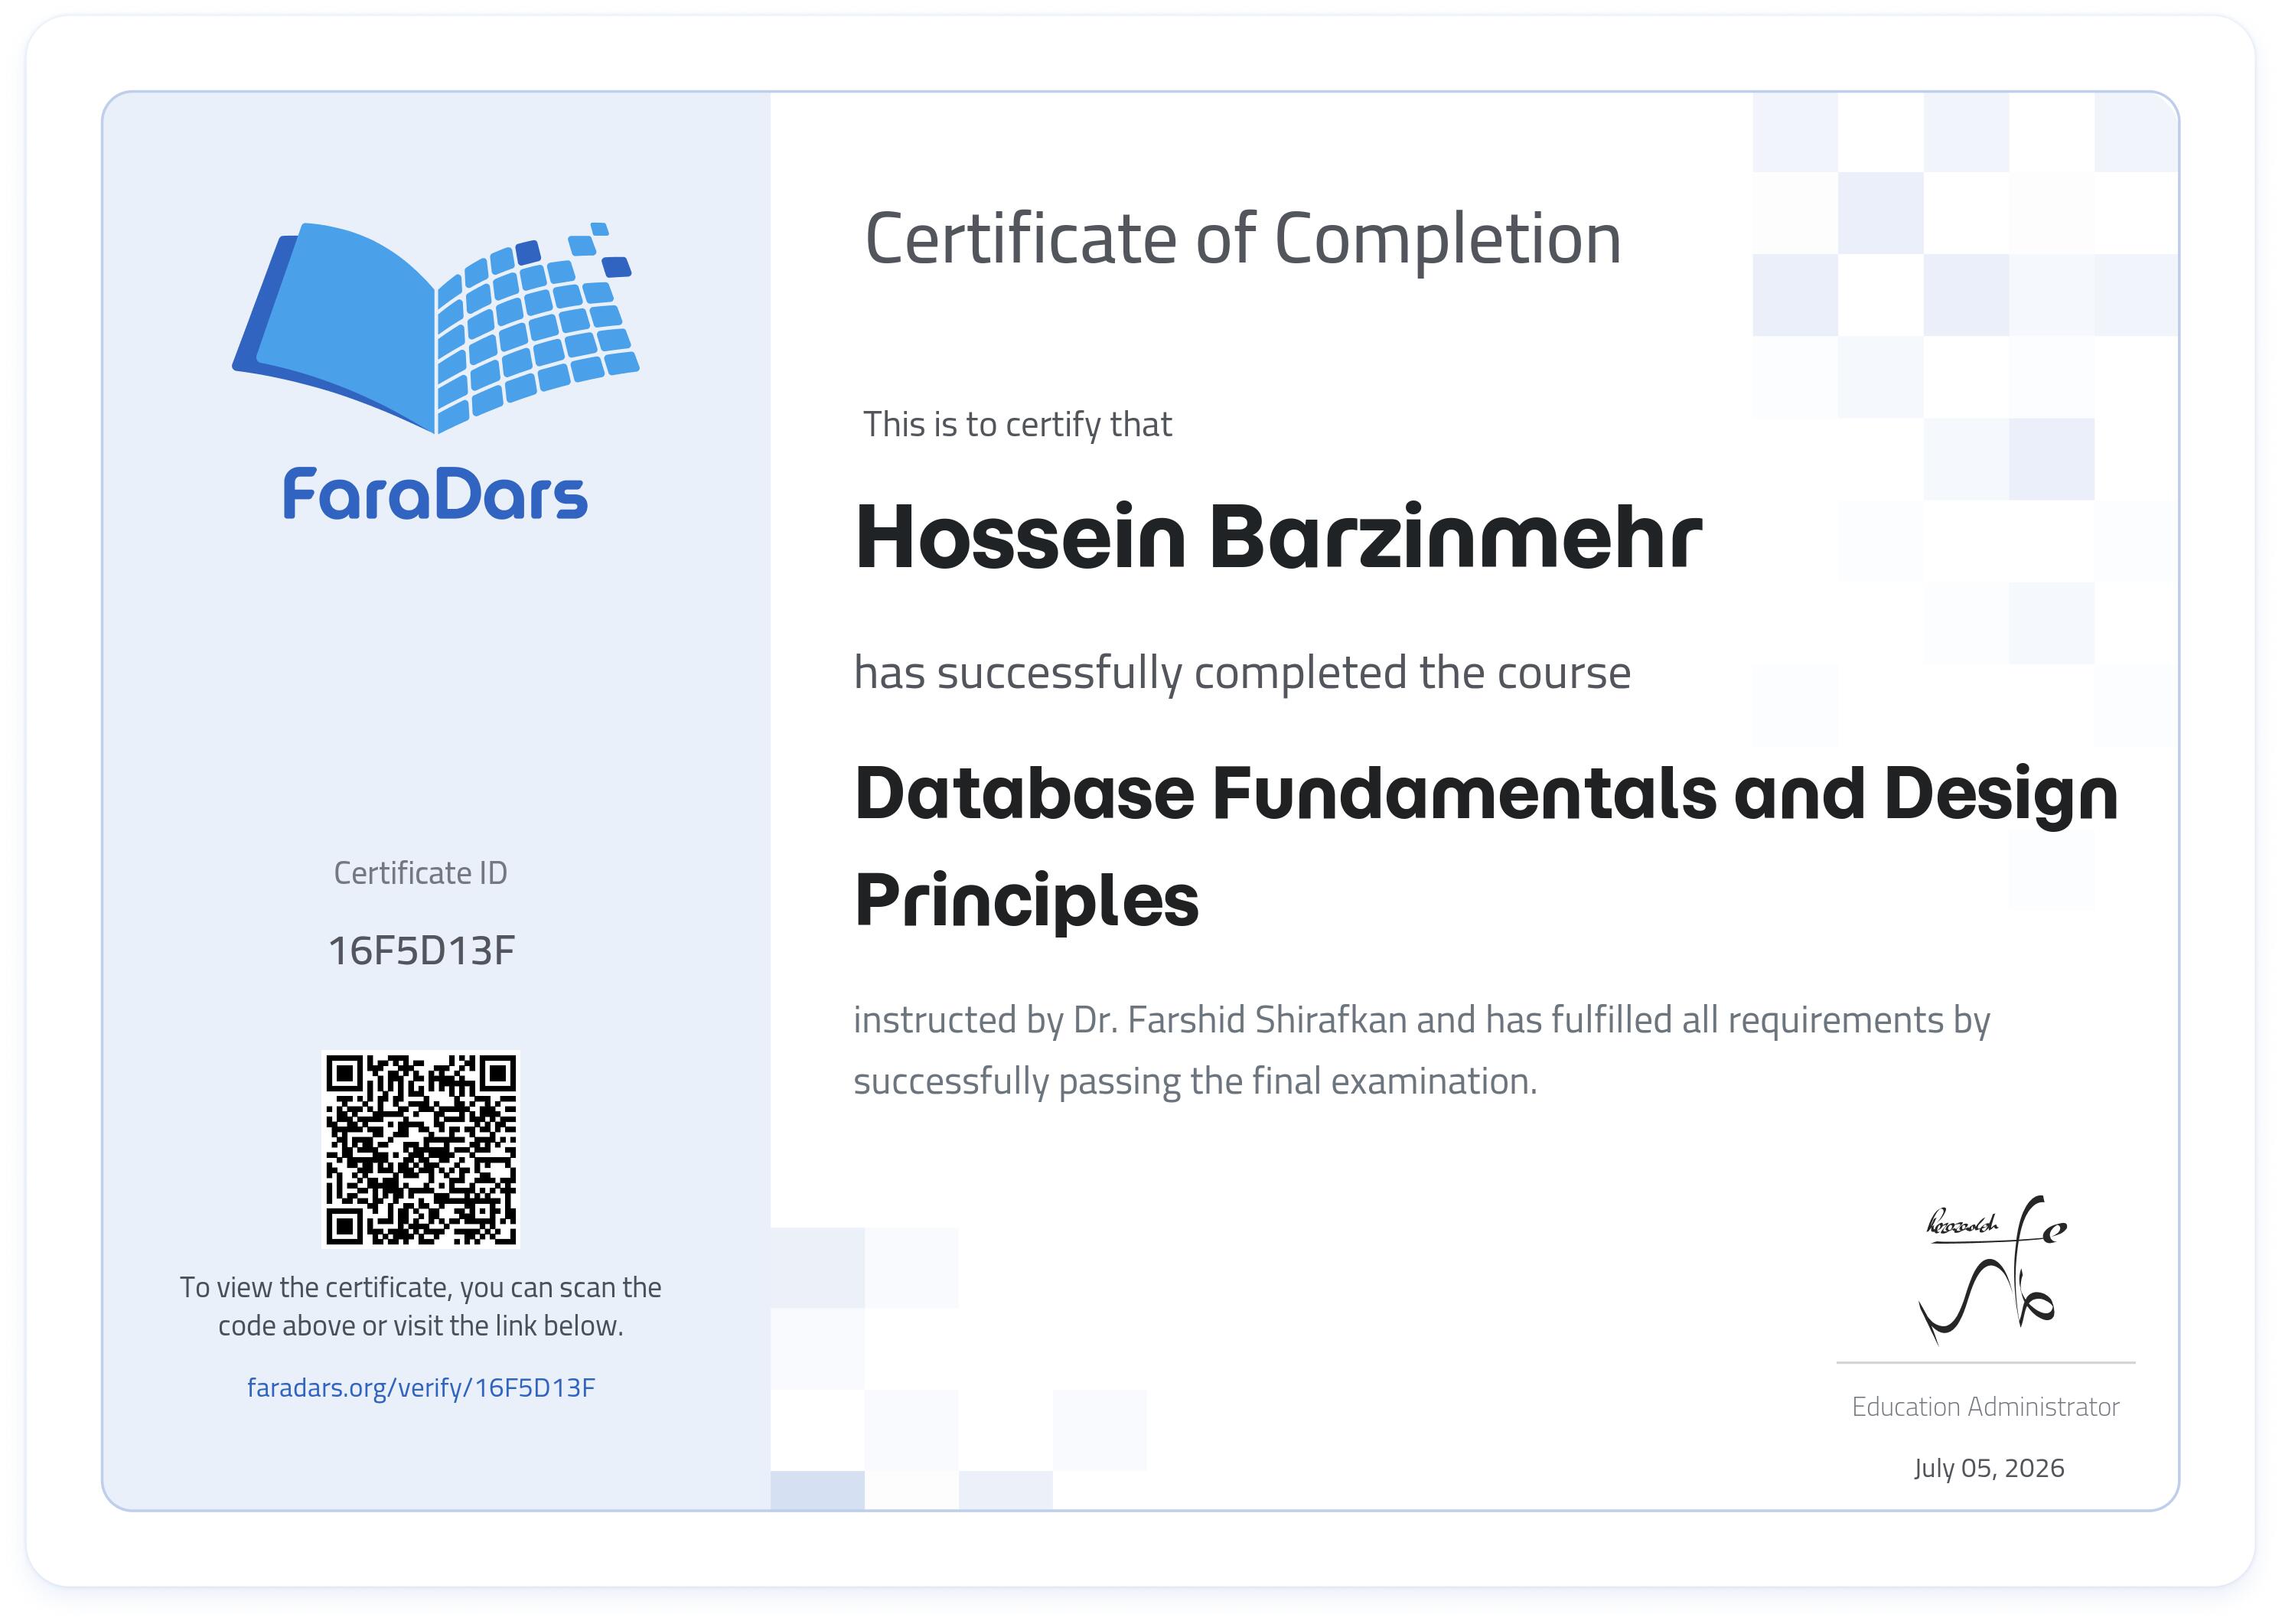The image size is (2282, 1624).
Task: Click the word 'Principles' in course title
Action: 1027,901
